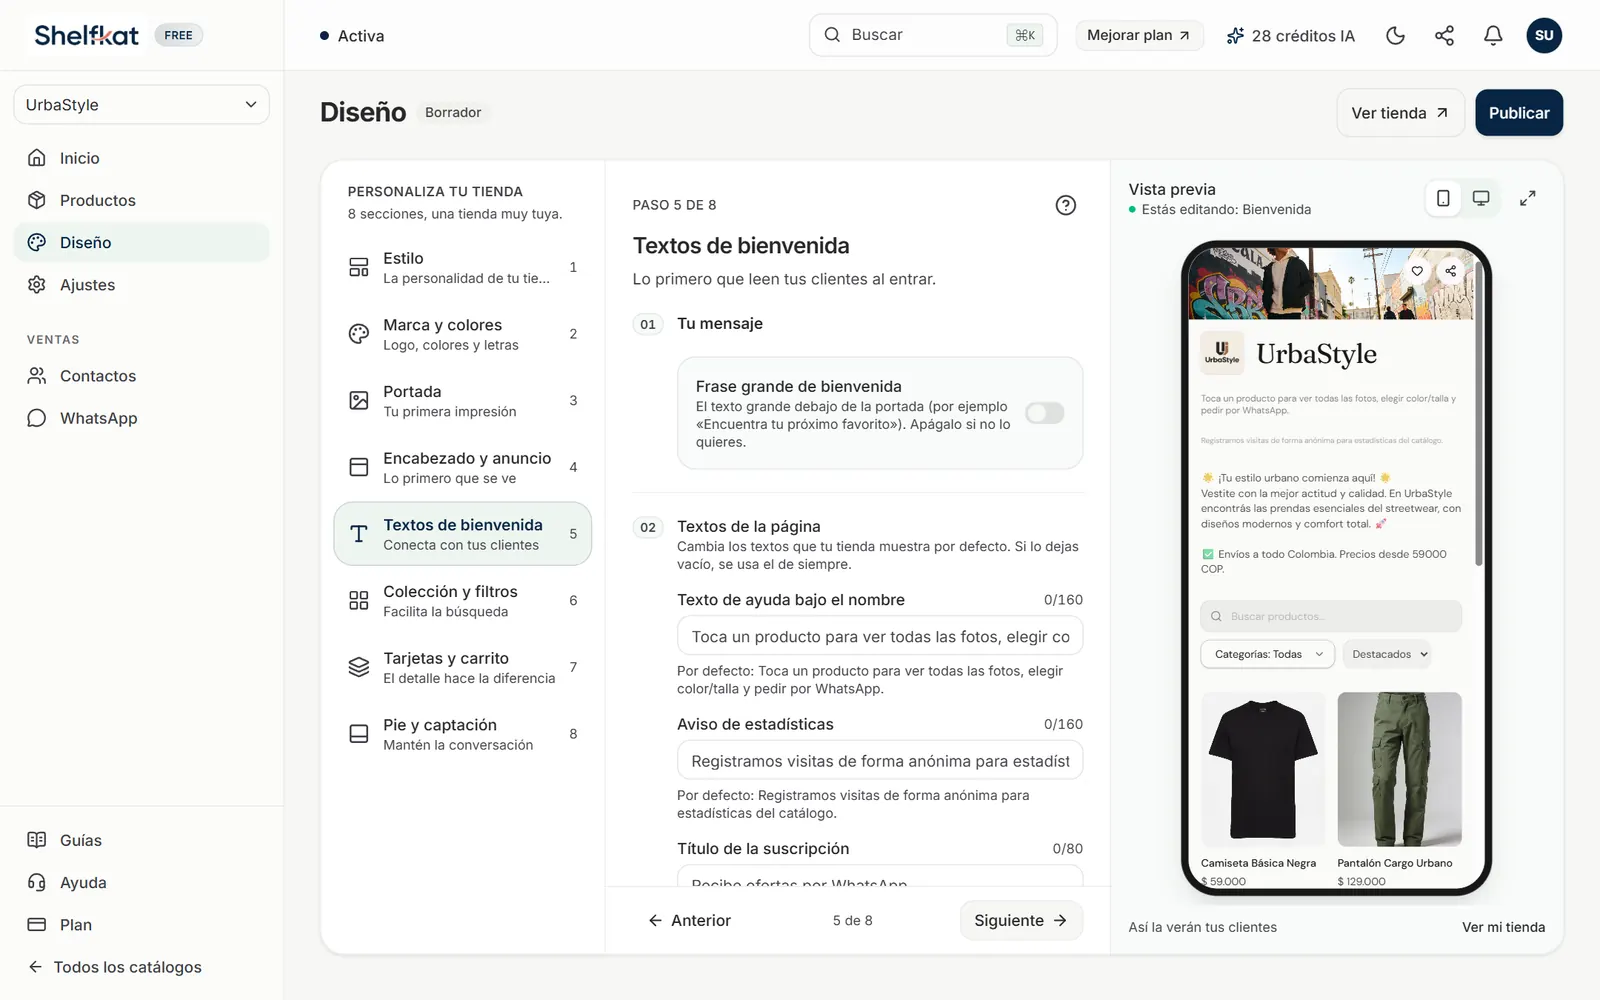The height and width of the screenshot is (1000, 1600).
Task: Open SU user avatar
Action: coord(1544,36)
